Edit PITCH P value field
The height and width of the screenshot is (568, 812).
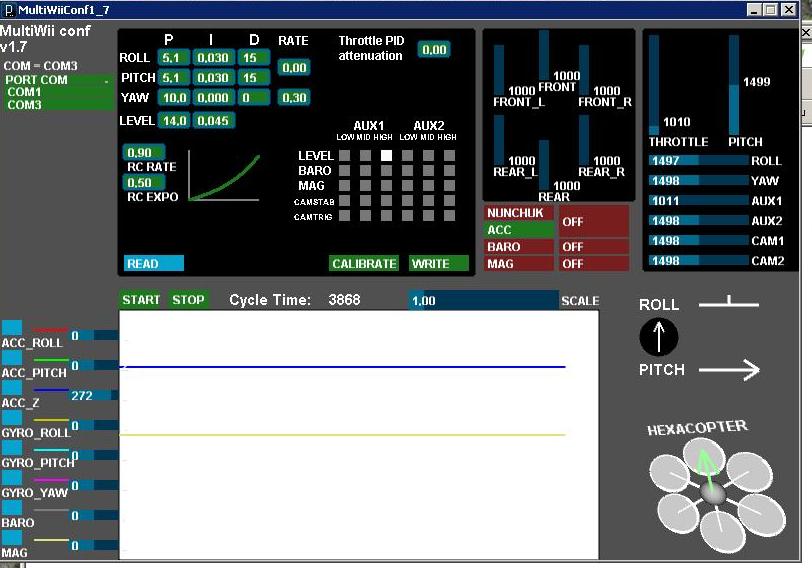click(173, 78)
